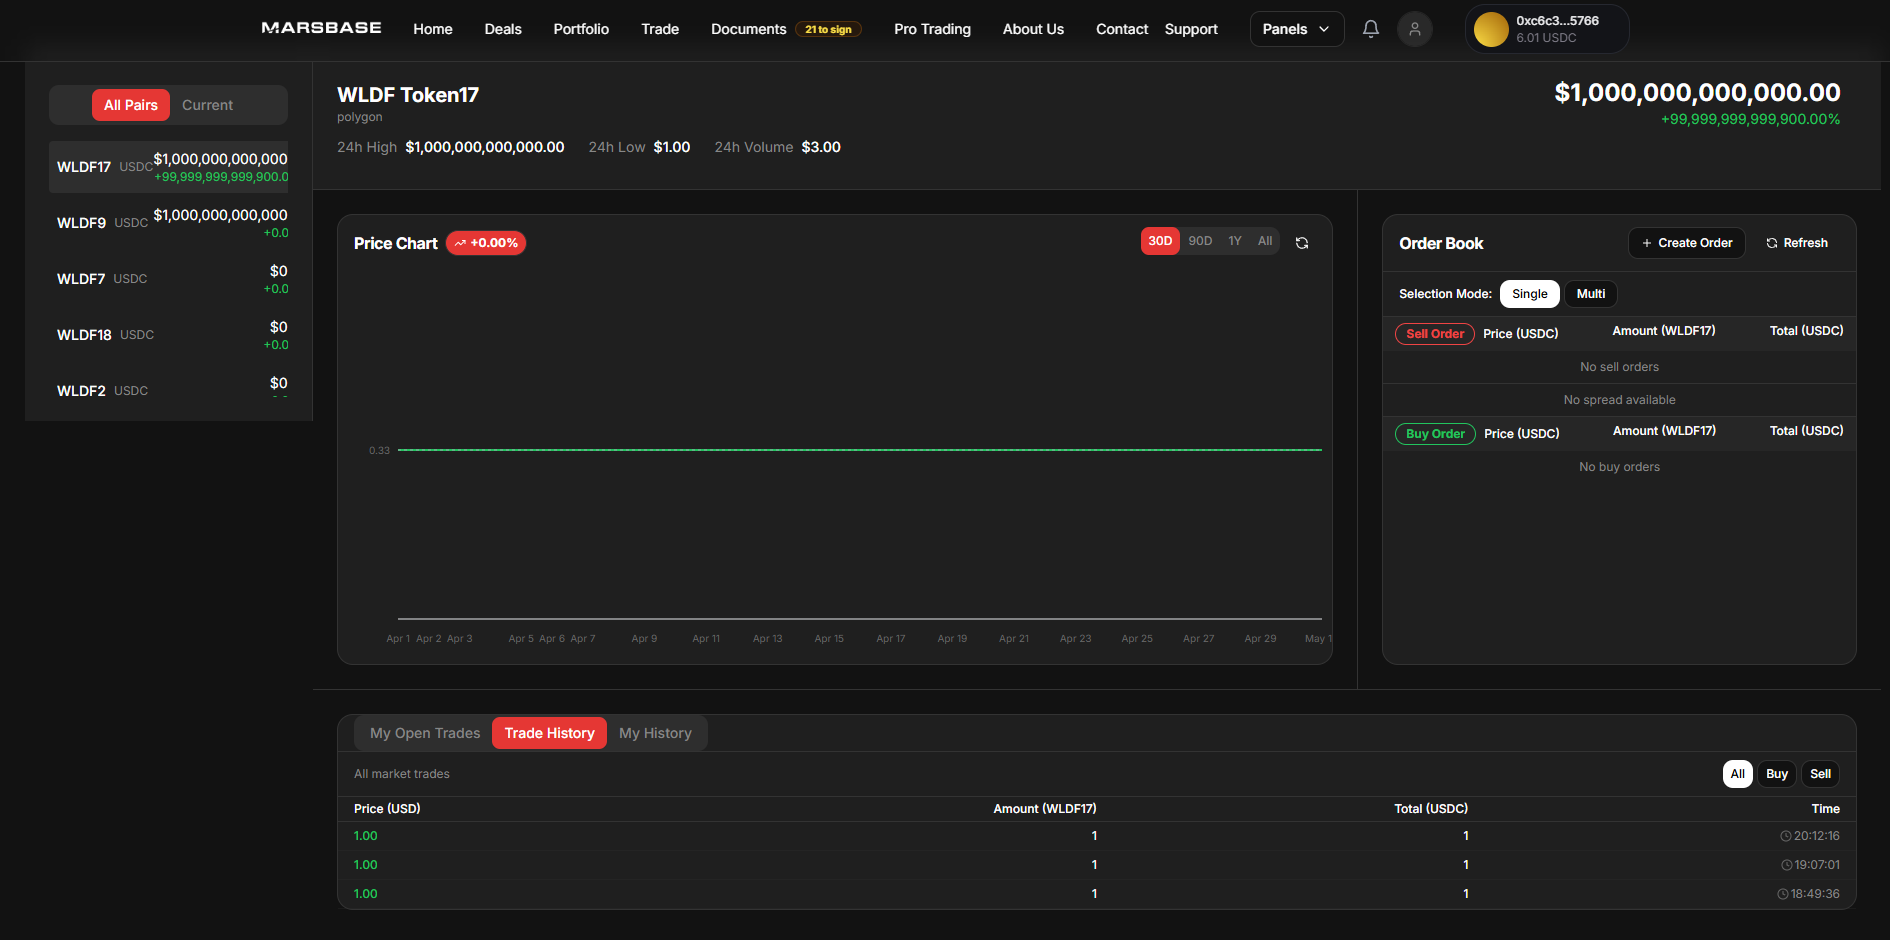This screenshot has height=940, width=1890.
Task: Click the Marsbase logo
Action: click(x=320, y=28)
